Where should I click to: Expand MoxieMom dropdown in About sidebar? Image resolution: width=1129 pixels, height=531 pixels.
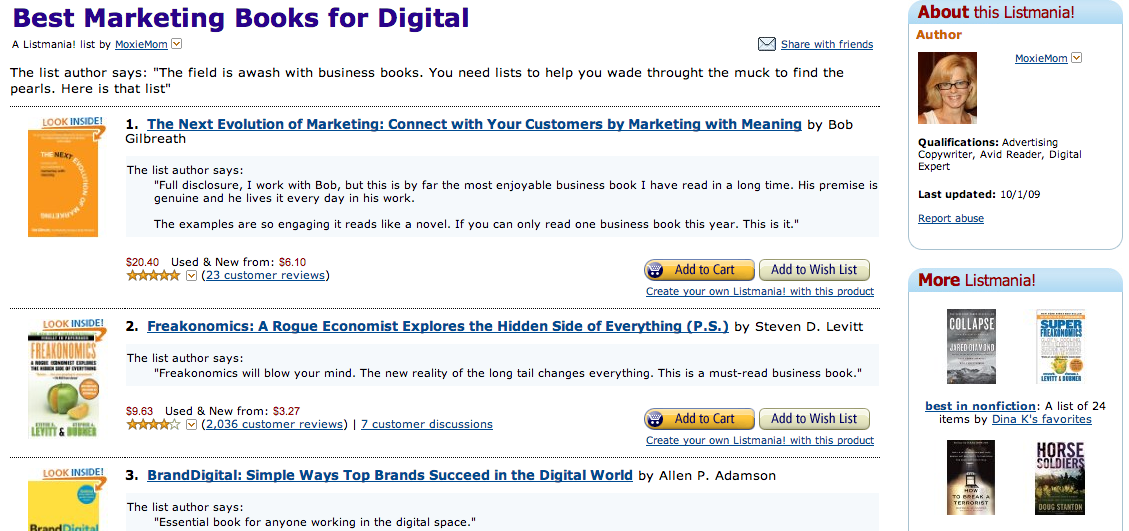point(1076,58)
